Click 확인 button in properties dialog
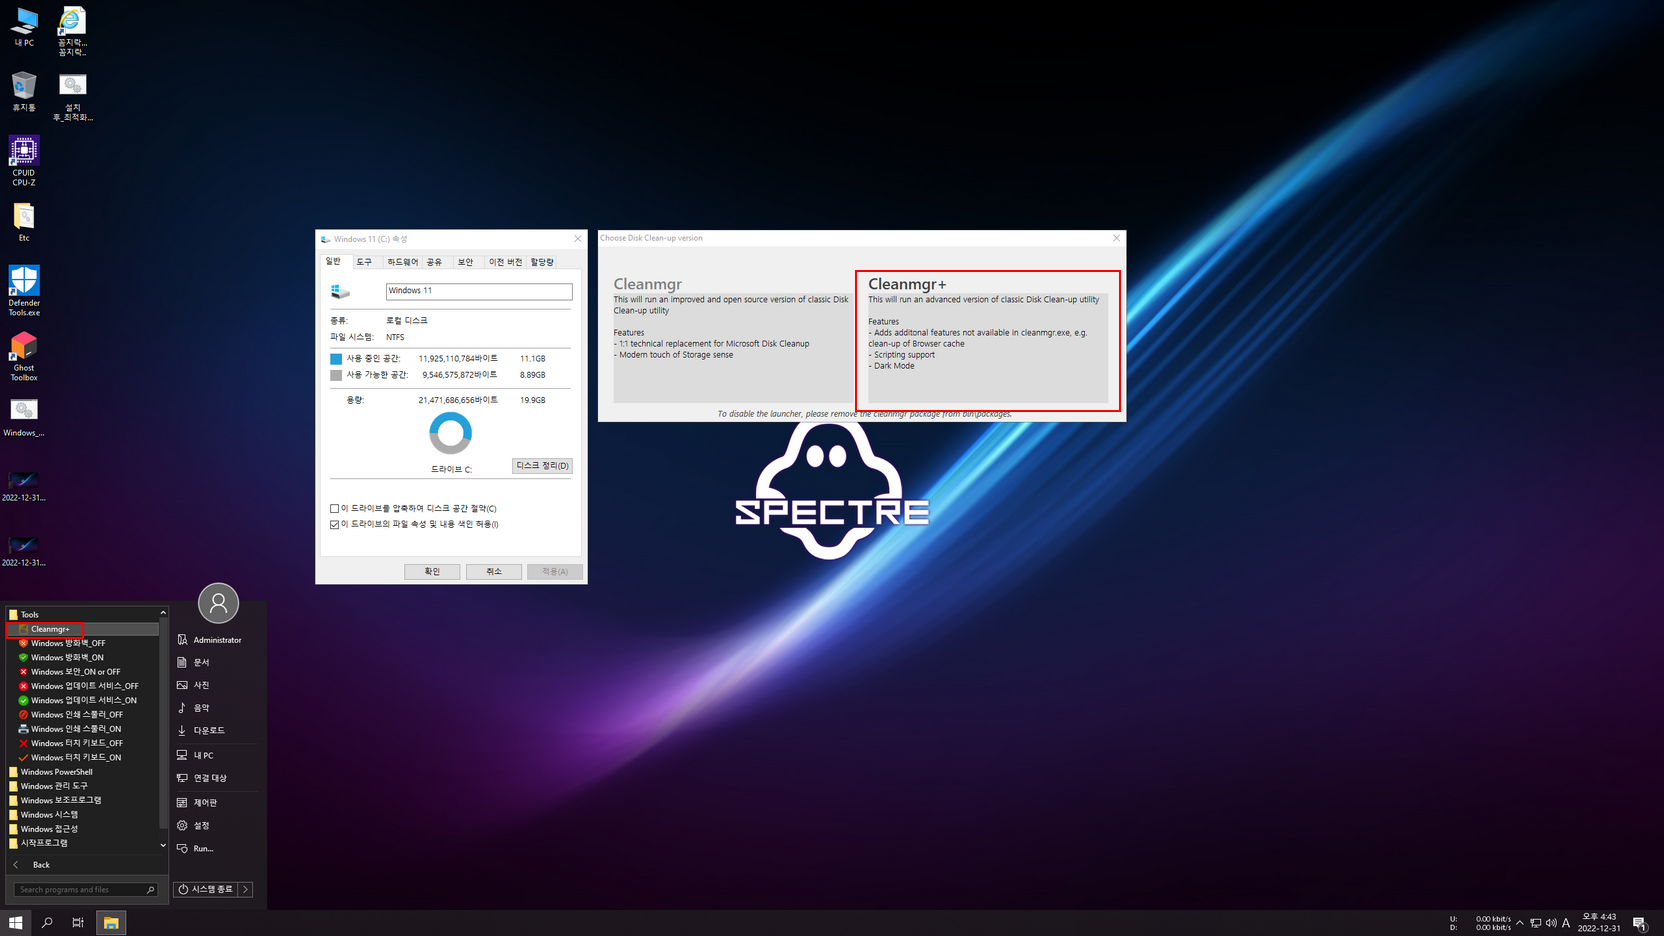 tap(432, 572)
